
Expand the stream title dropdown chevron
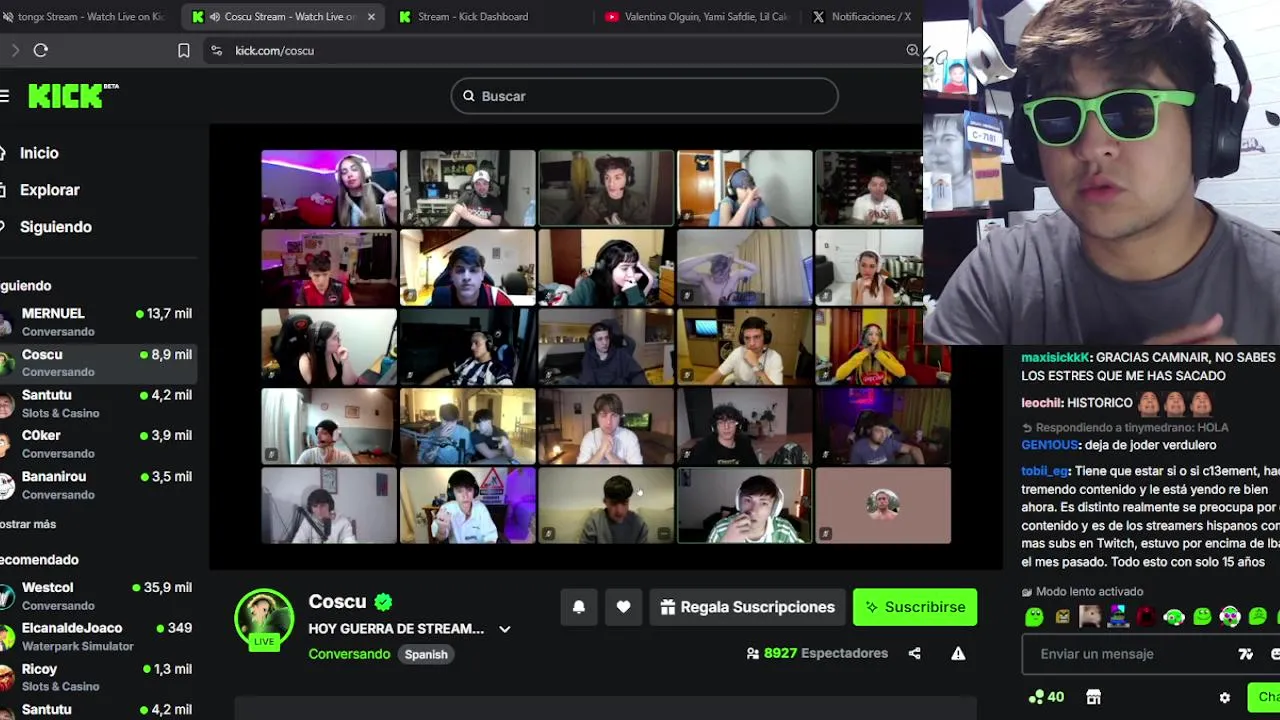(x=505, y=629)
